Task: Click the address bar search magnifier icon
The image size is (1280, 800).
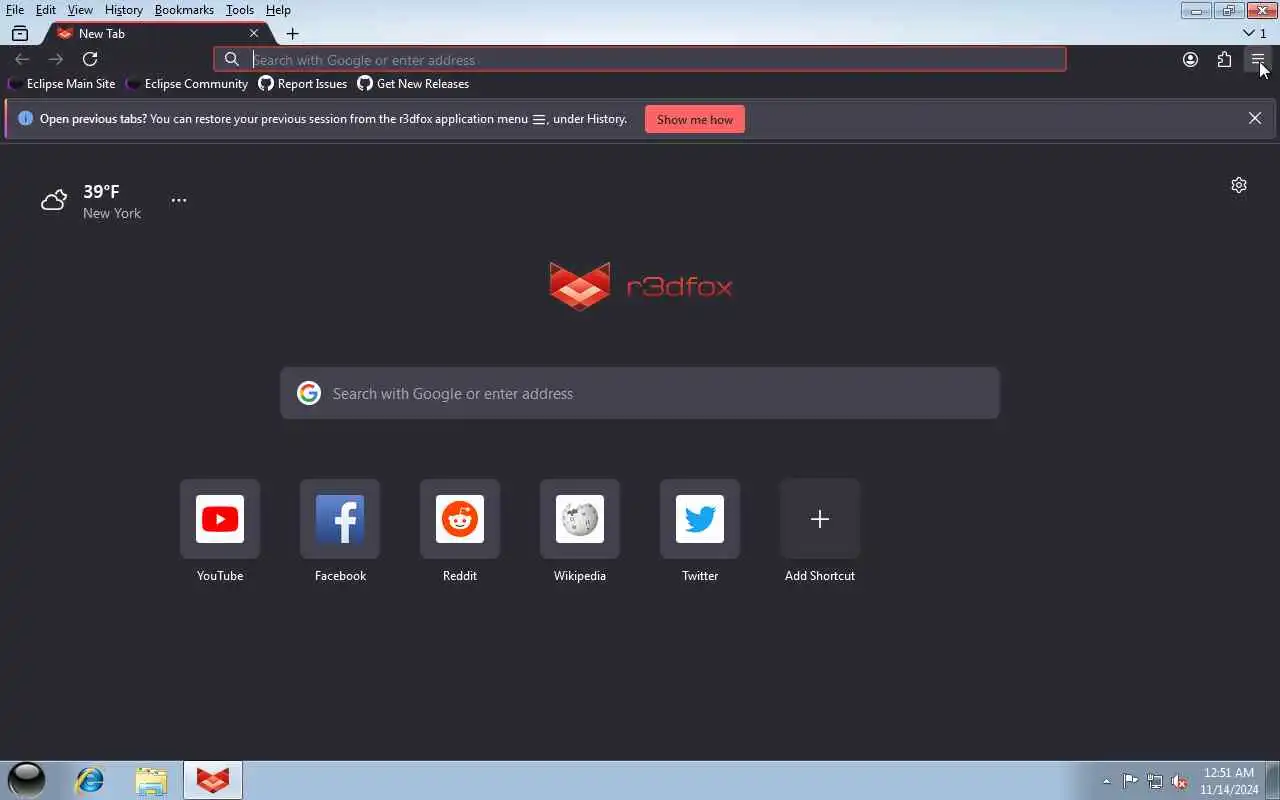Action: point(232,60)
